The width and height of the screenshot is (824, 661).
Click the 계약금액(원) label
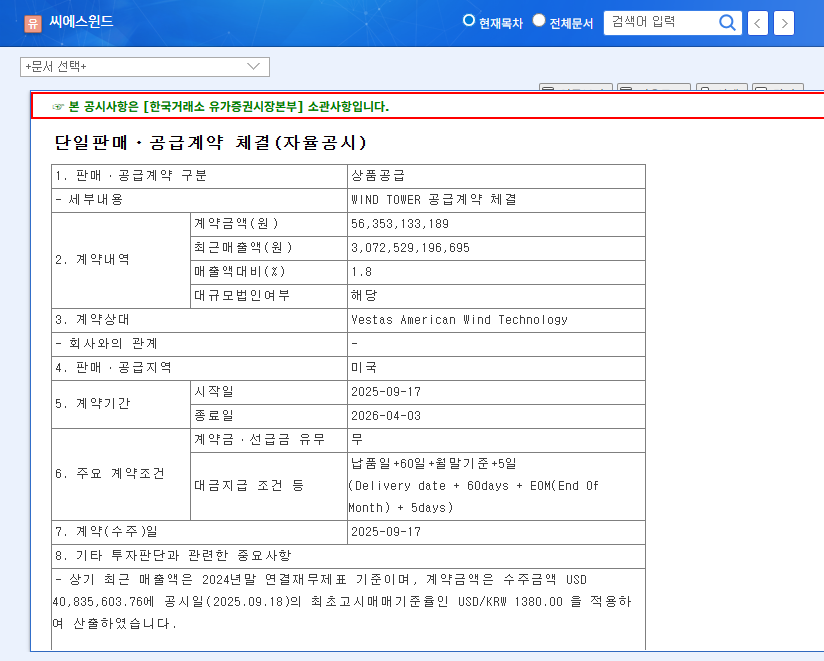(x=269, y=224)
